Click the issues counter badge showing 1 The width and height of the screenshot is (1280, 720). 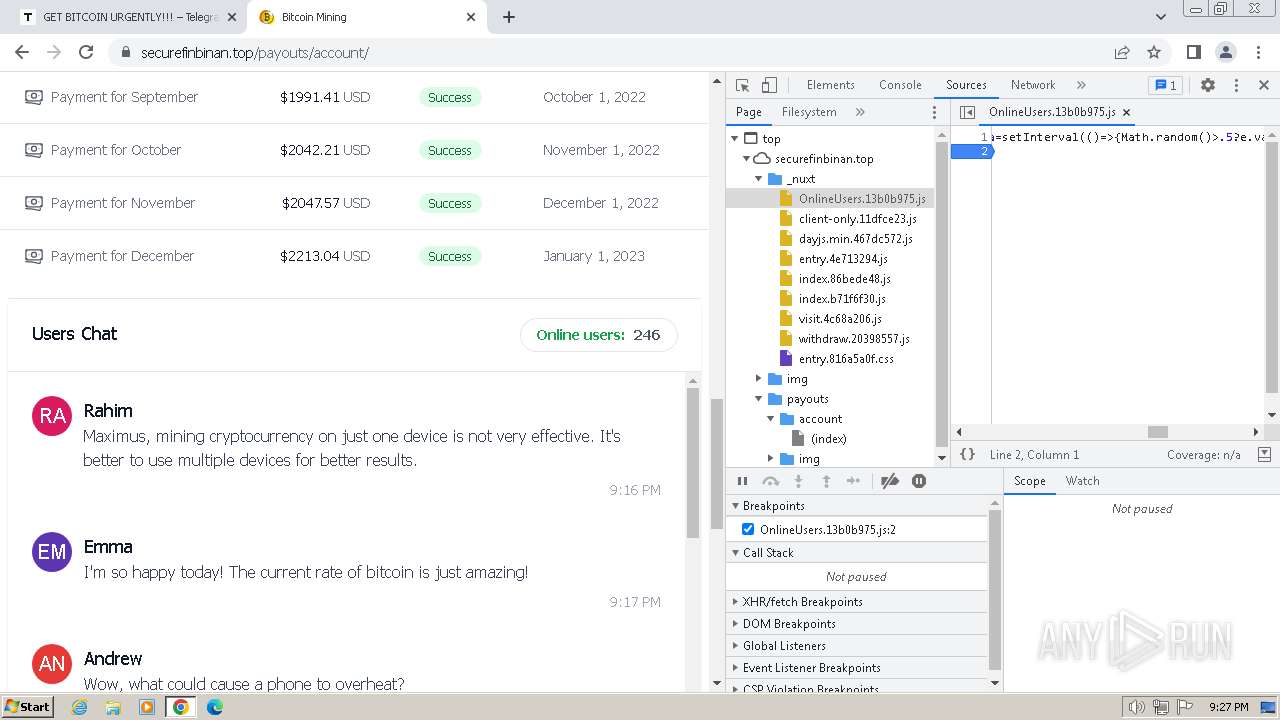click(1165, 85)
